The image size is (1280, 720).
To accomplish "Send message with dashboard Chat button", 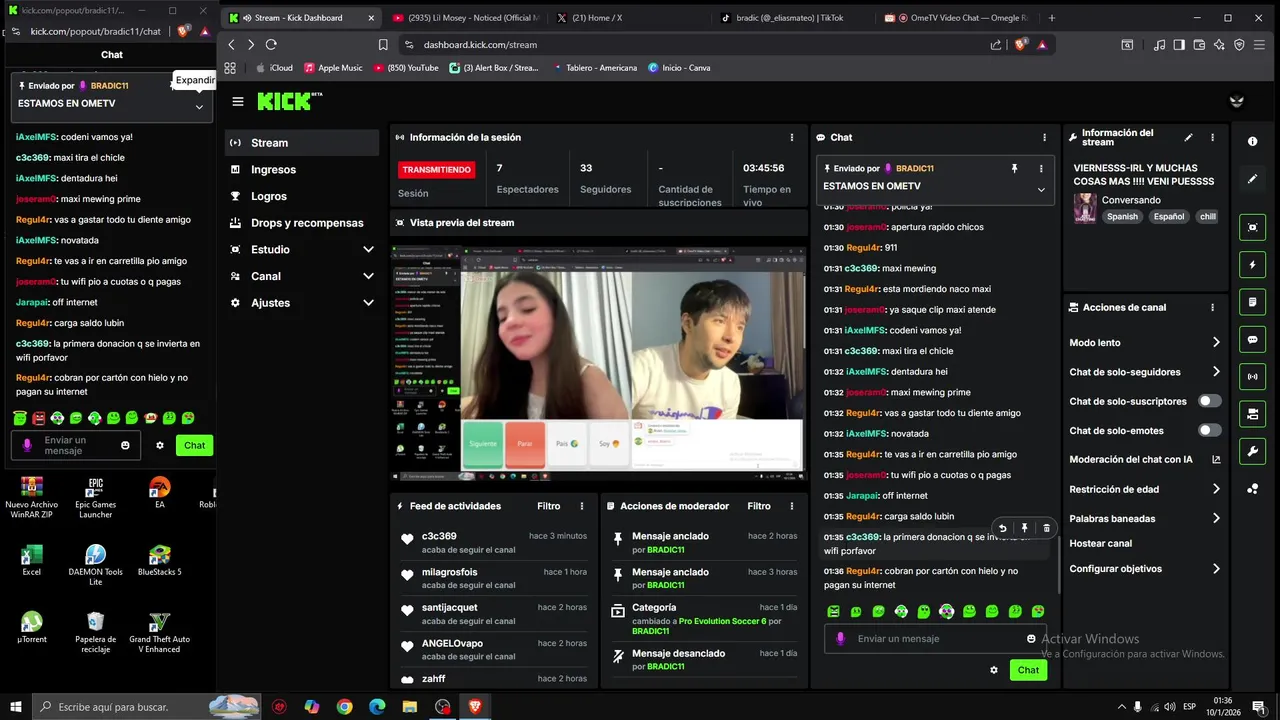I will (x=1029, y=670).
